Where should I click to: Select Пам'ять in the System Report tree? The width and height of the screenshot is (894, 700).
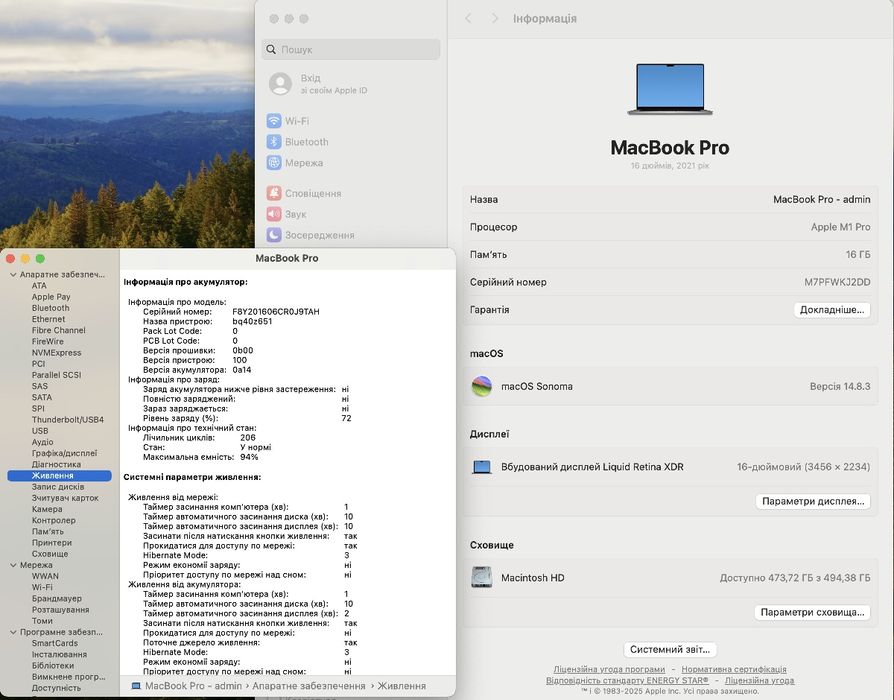[47, 531]
